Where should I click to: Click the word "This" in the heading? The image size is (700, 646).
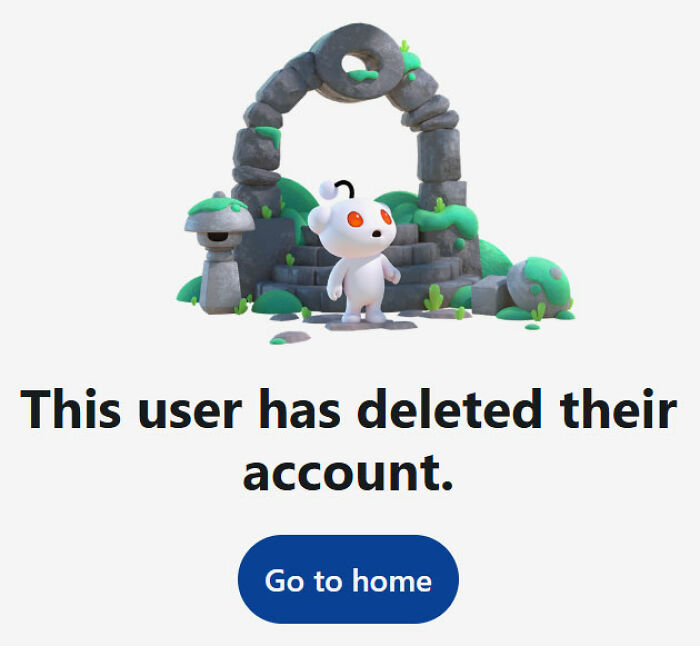[70, 408]
